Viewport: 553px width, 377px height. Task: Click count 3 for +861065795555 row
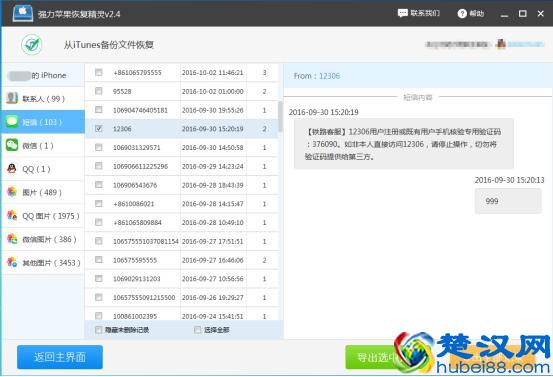265,73
